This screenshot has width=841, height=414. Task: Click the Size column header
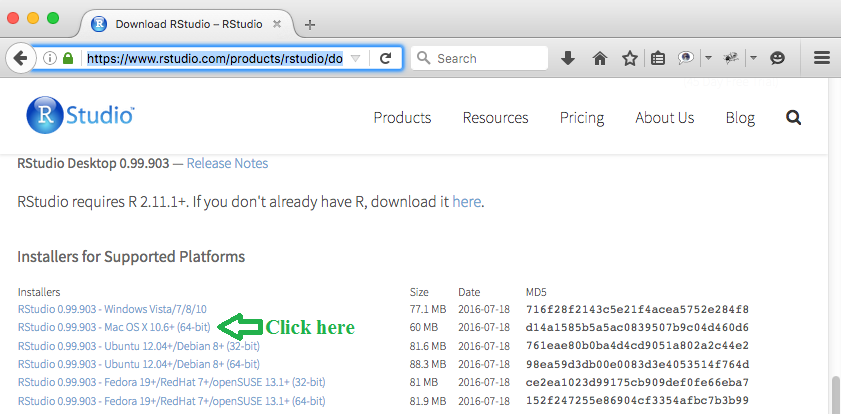coord(419,292)
